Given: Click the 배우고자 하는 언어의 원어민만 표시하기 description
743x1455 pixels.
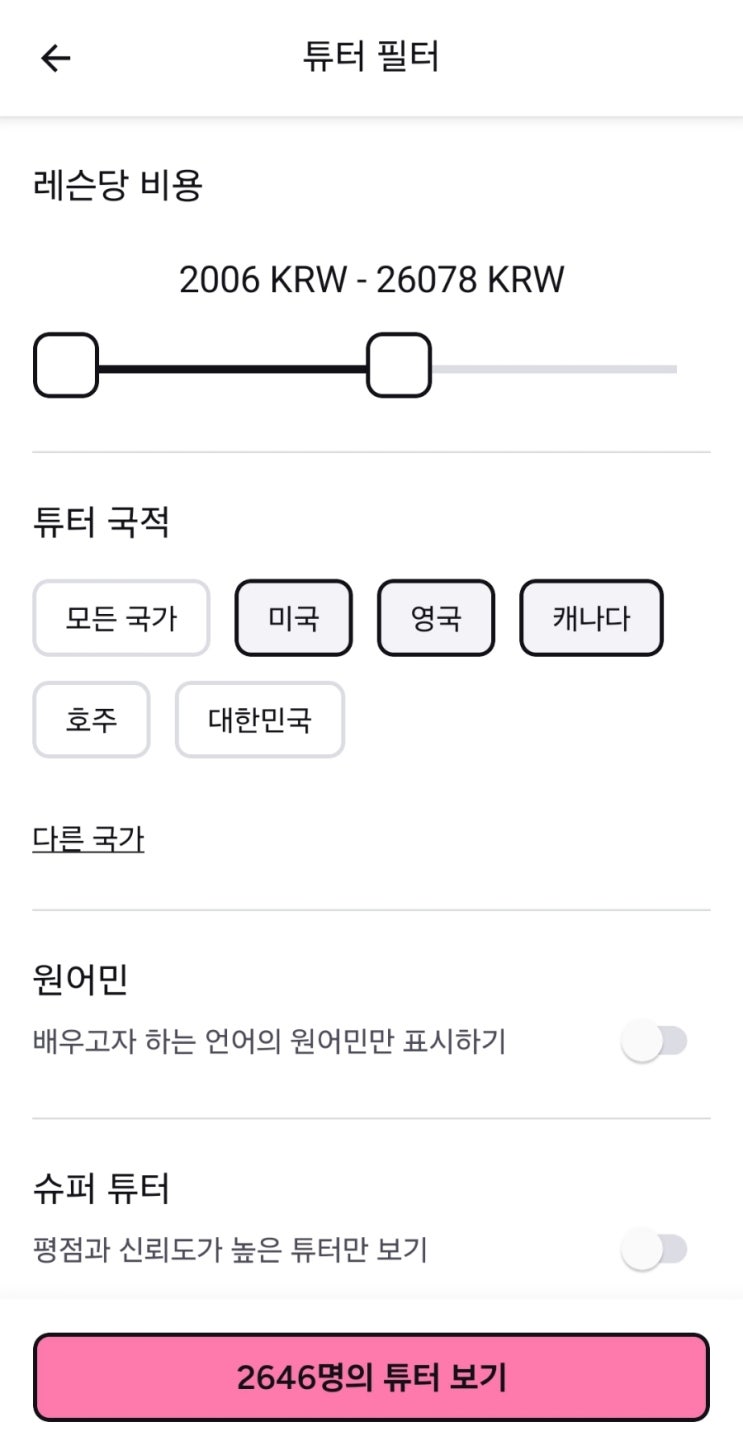Looking at the screenshot, I should click(269, 1042).
